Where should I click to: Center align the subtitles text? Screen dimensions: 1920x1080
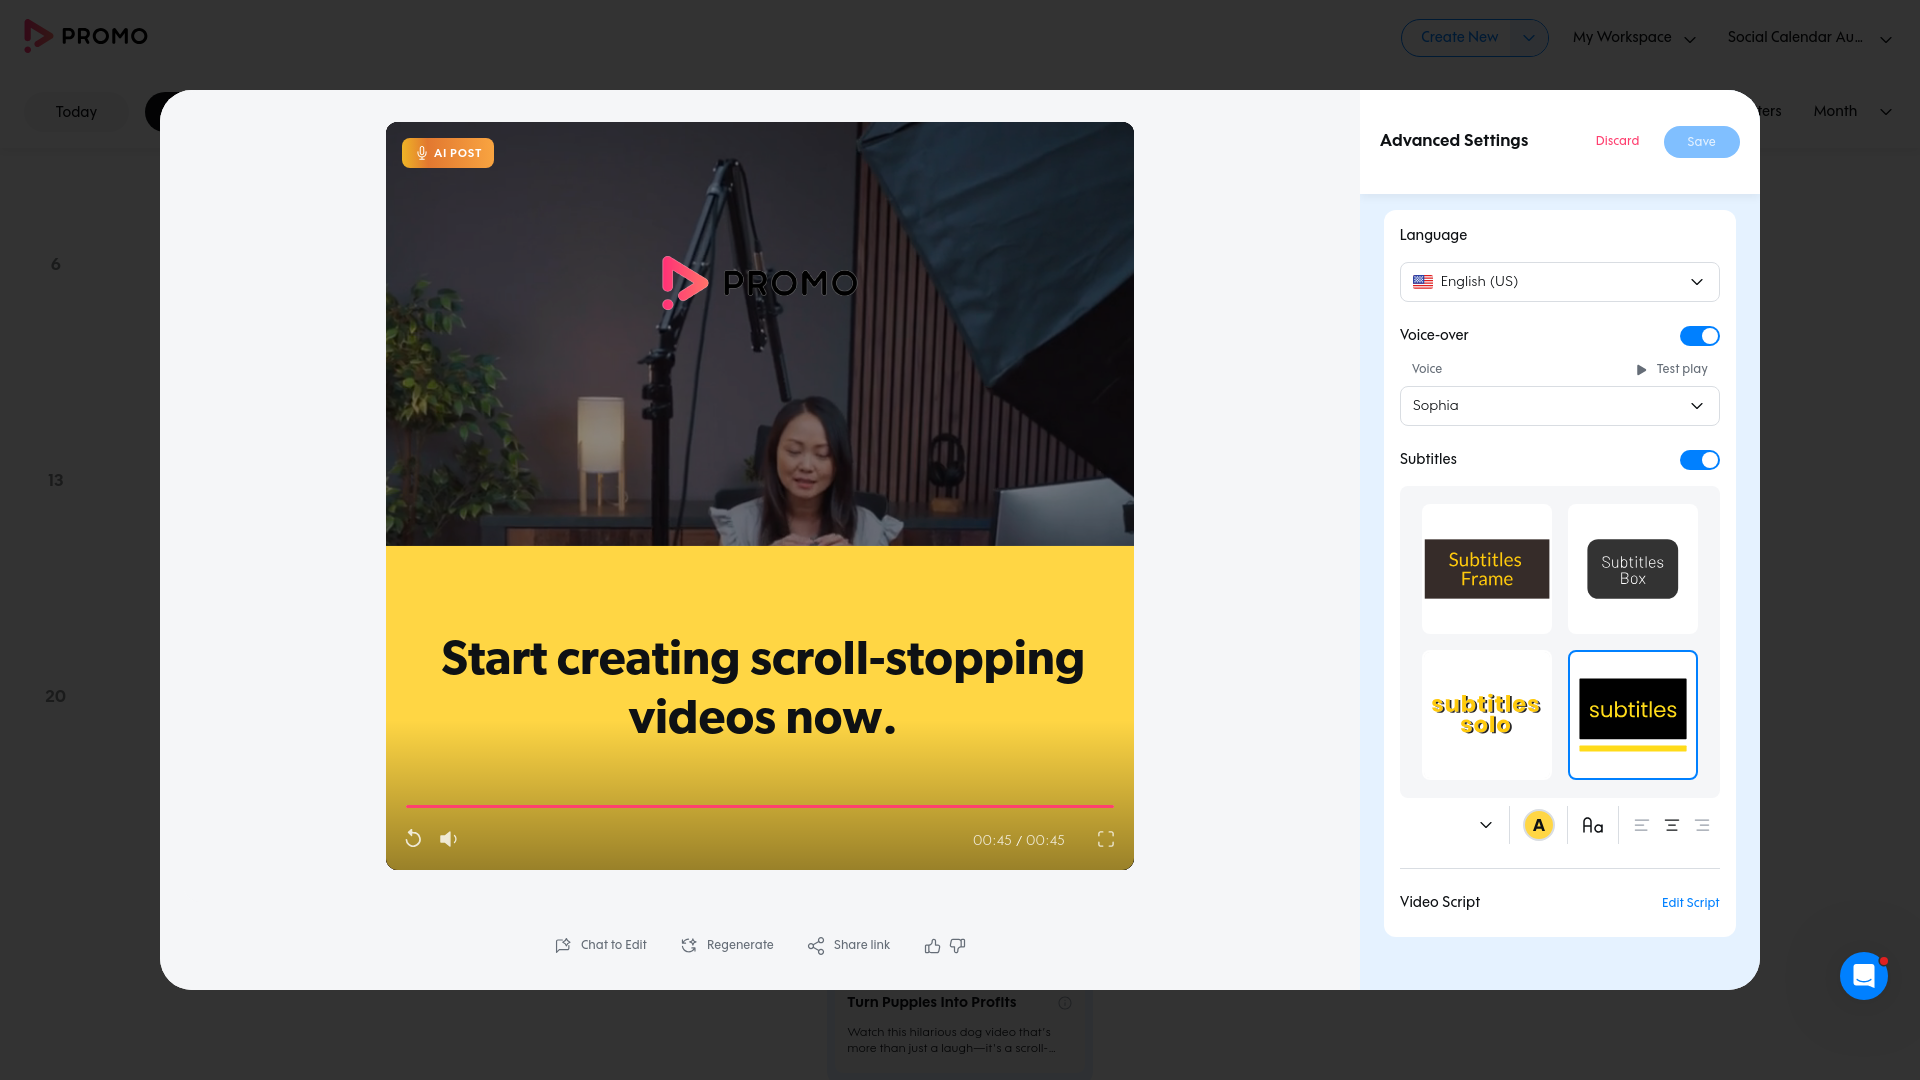[x=1673, y=825]
